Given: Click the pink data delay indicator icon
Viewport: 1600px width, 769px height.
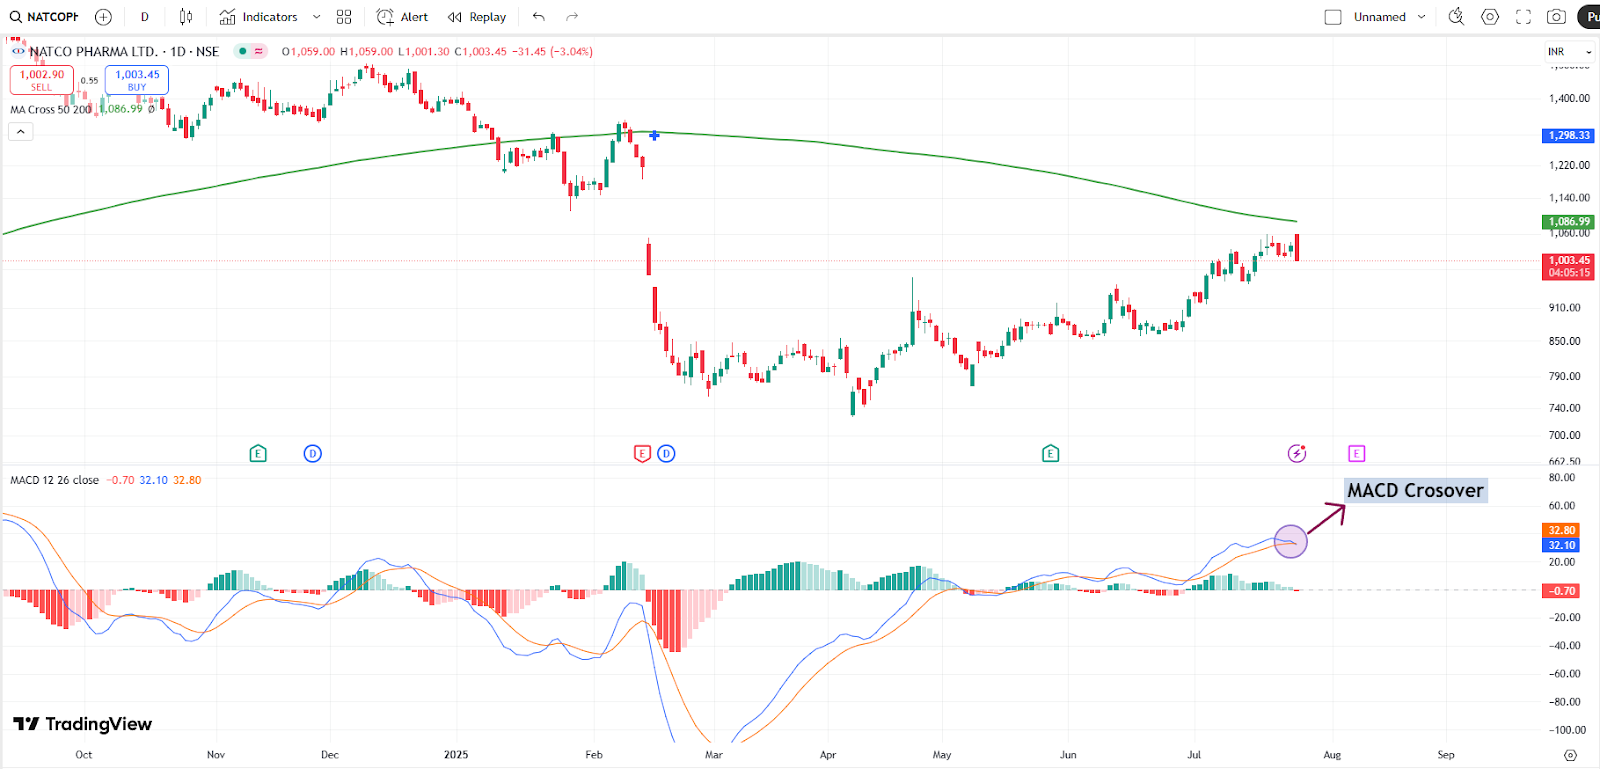Looking at the screenshot, I should [x=259, y=51].
